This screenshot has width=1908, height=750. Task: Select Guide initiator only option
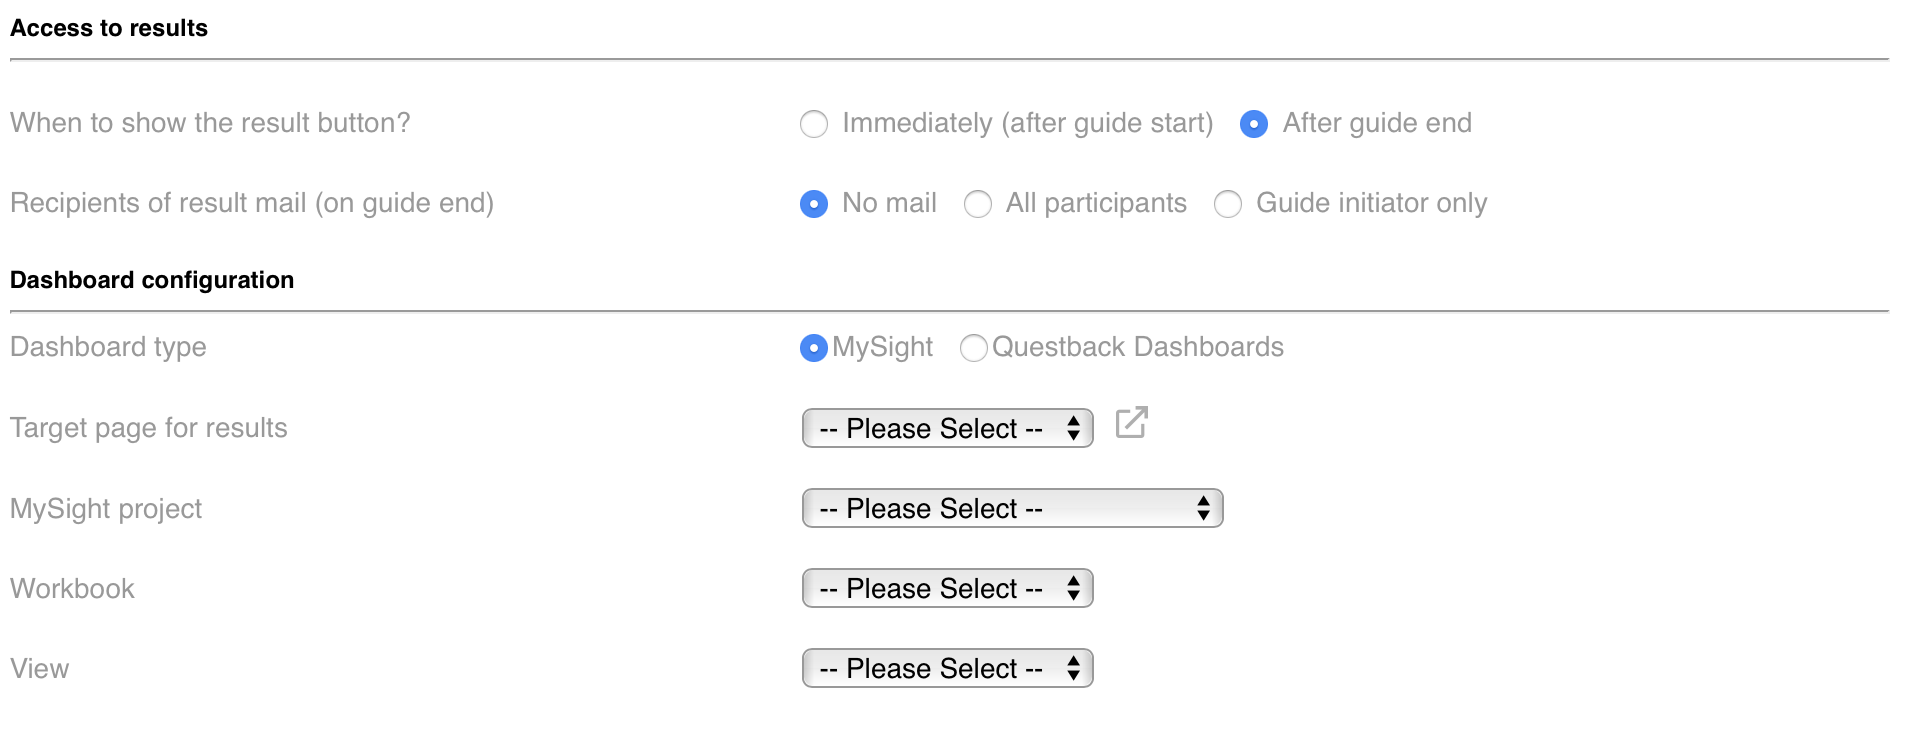1227,204
